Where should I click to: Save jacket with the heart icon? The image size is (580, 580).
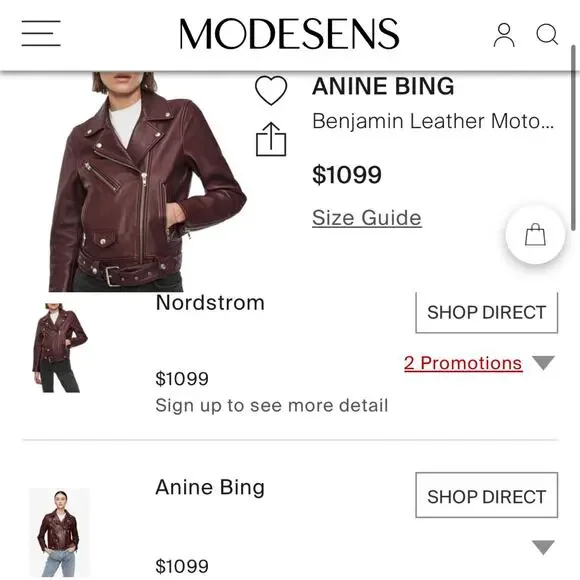tap(271, 90)
